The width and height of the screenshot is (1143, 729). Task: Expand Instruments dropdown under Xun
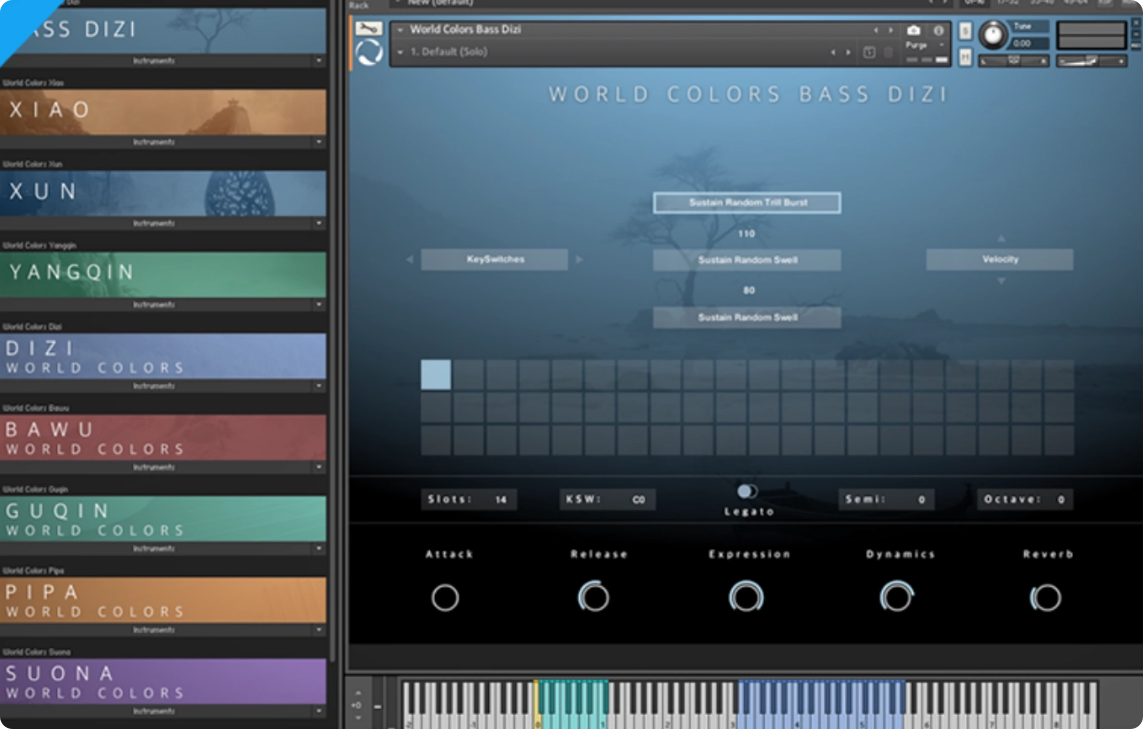click(x=319, y=223)
